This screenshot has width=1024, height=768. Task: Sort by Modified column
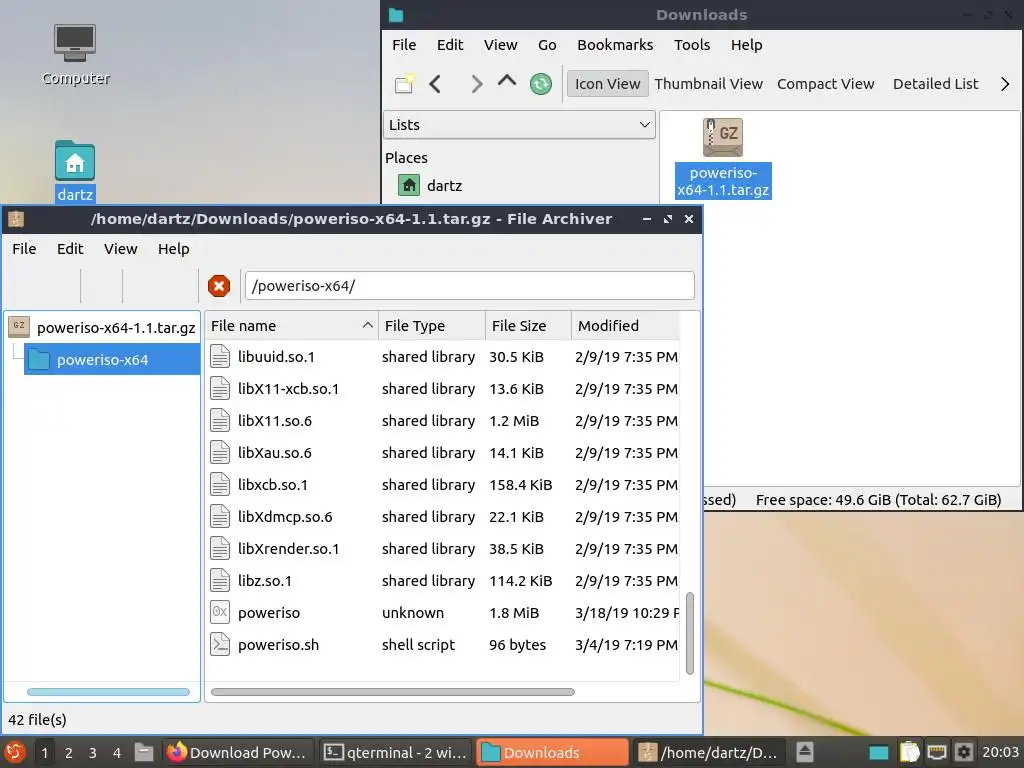point(625,326)
